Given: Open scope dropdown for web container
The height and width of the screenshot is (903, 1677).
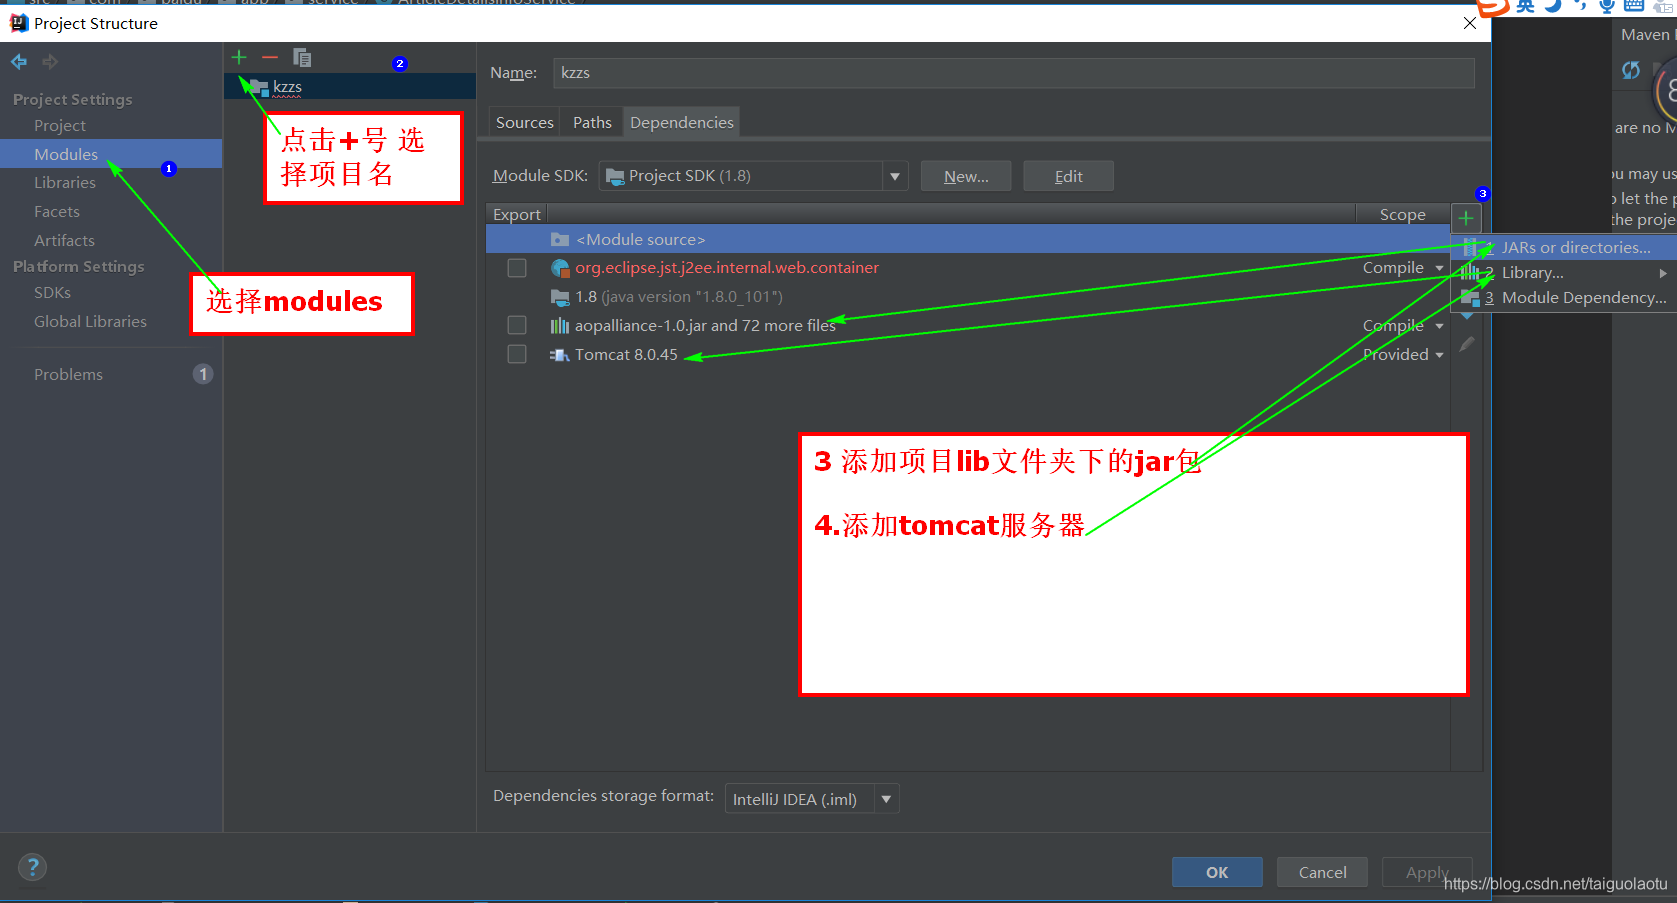Looking at the screenshot, I should tap(1439, 268).
